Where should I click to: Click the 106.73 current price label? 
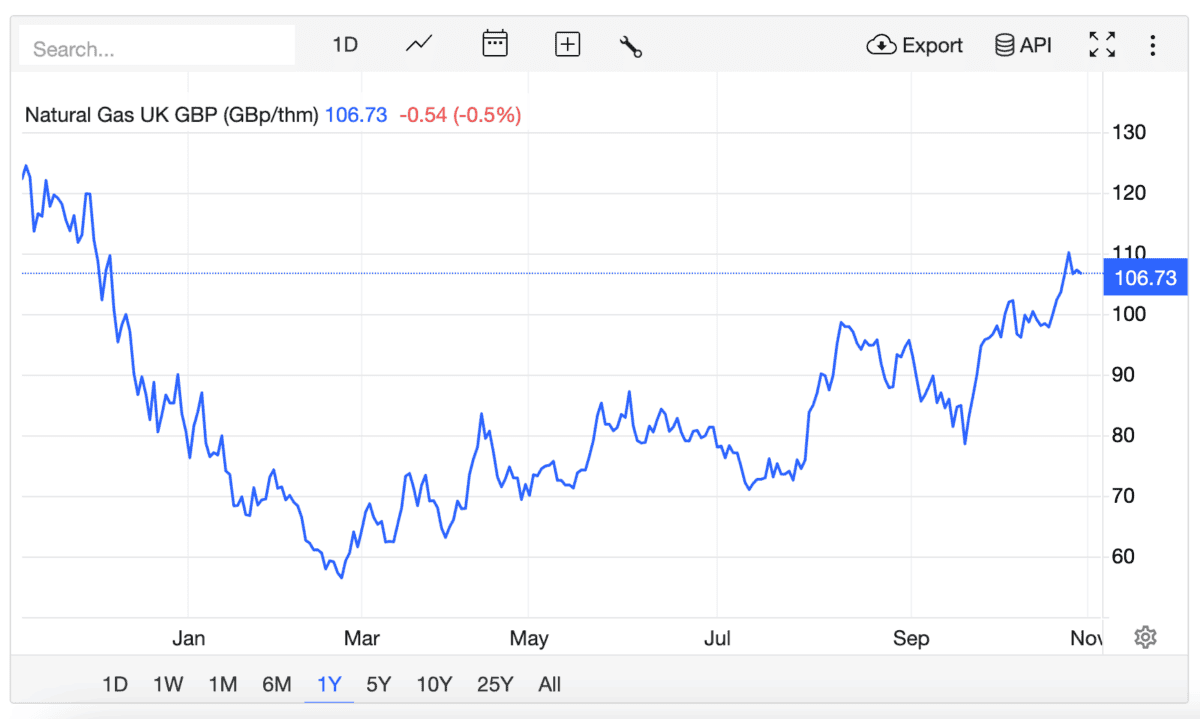tap(1145, 278)
